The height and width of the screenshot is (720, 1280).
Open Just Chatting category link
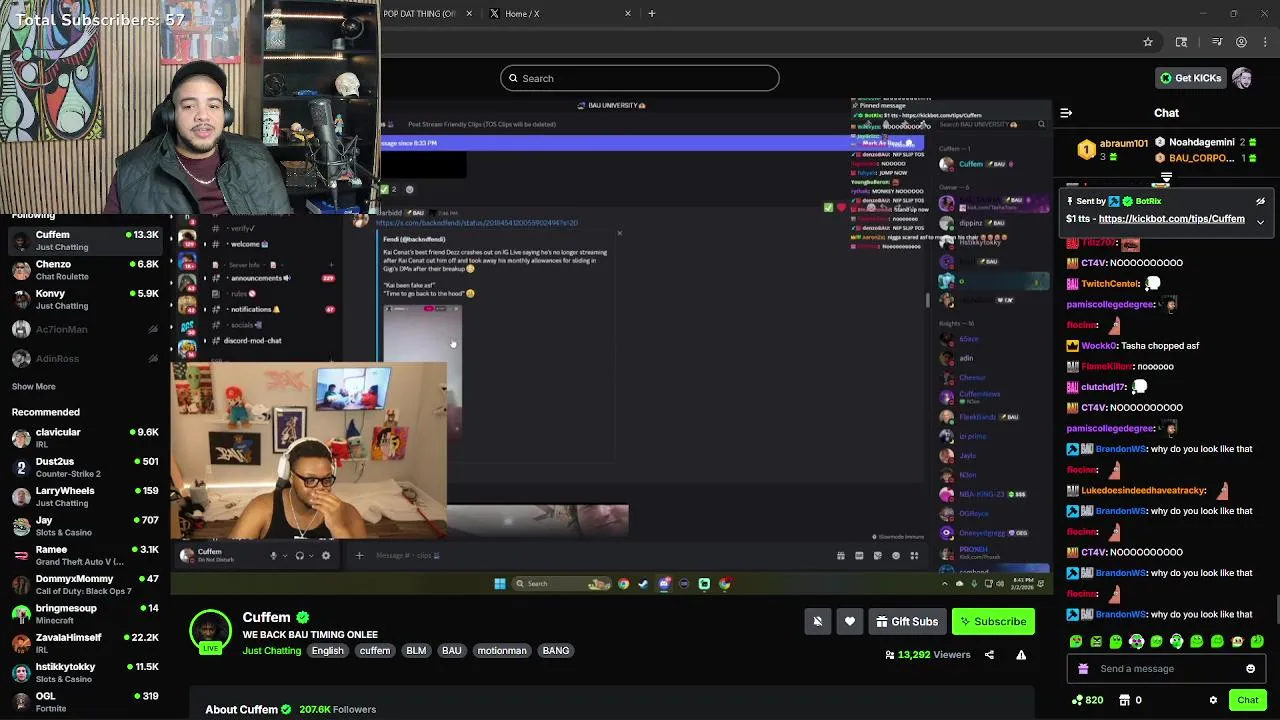click(271, 651)
